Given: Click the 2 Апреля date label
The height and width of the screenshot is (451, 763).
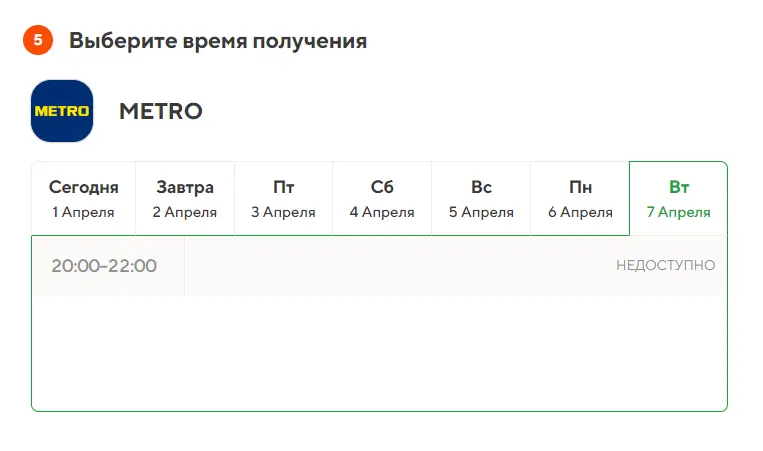Looking at the screenshot, I should pos(184,212).
